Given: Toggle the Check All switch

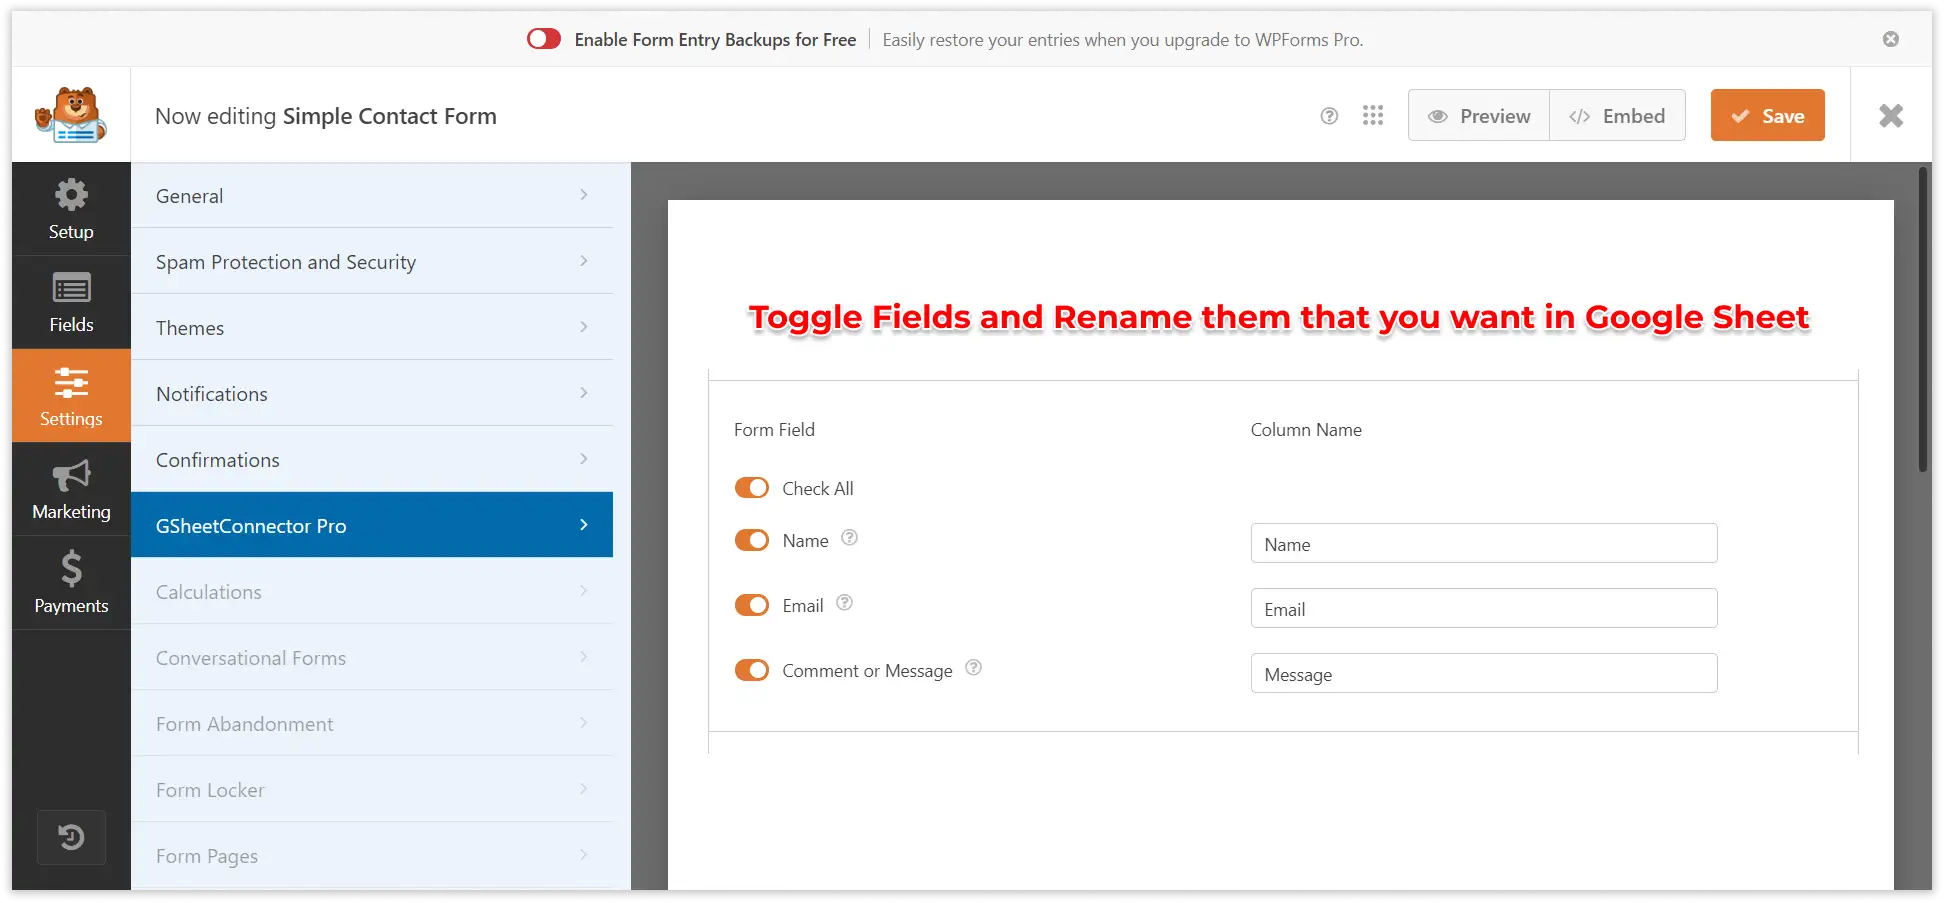Looking at the screenshot, I should 752,487.
